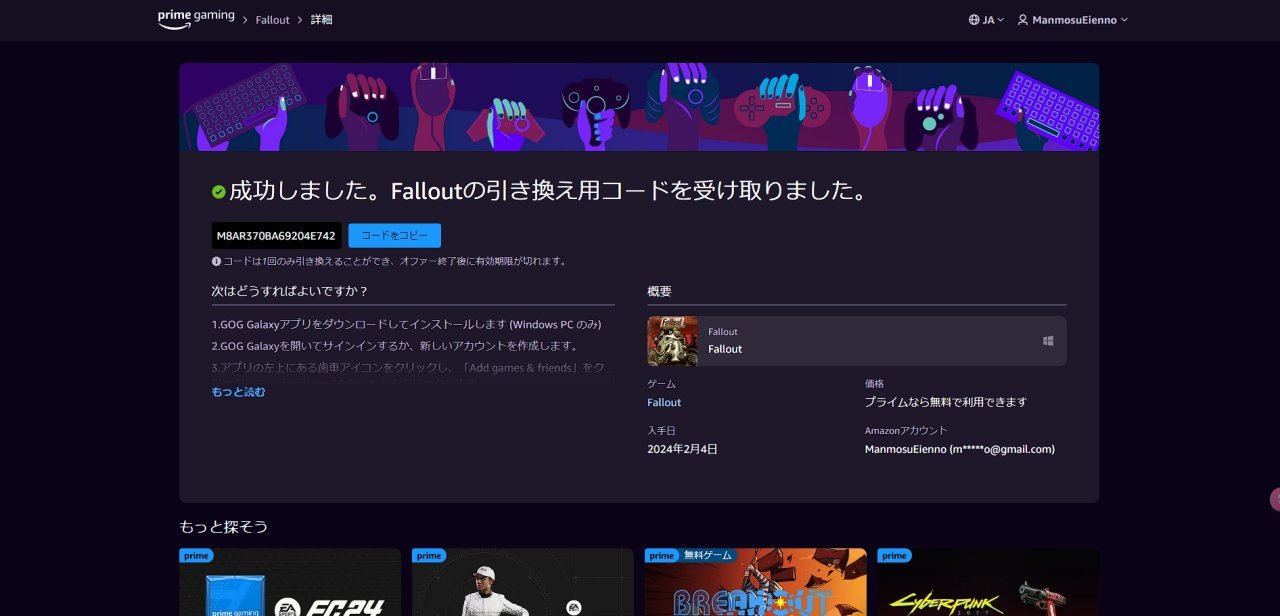This screenshot has width=1280, height=616.
Task: Click the prime badge on the racing driver card
Action: point(429,555)
